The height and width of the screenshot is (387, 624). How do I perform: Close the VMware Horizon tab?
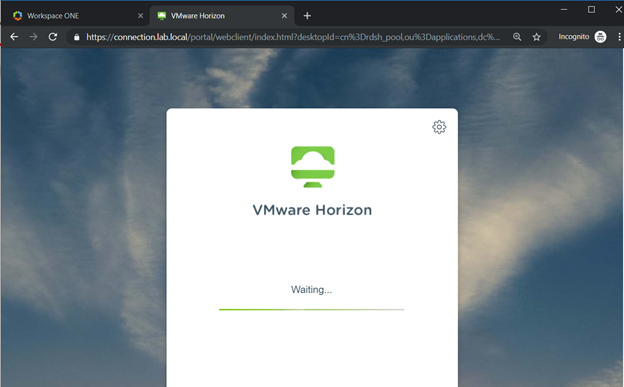284,16
